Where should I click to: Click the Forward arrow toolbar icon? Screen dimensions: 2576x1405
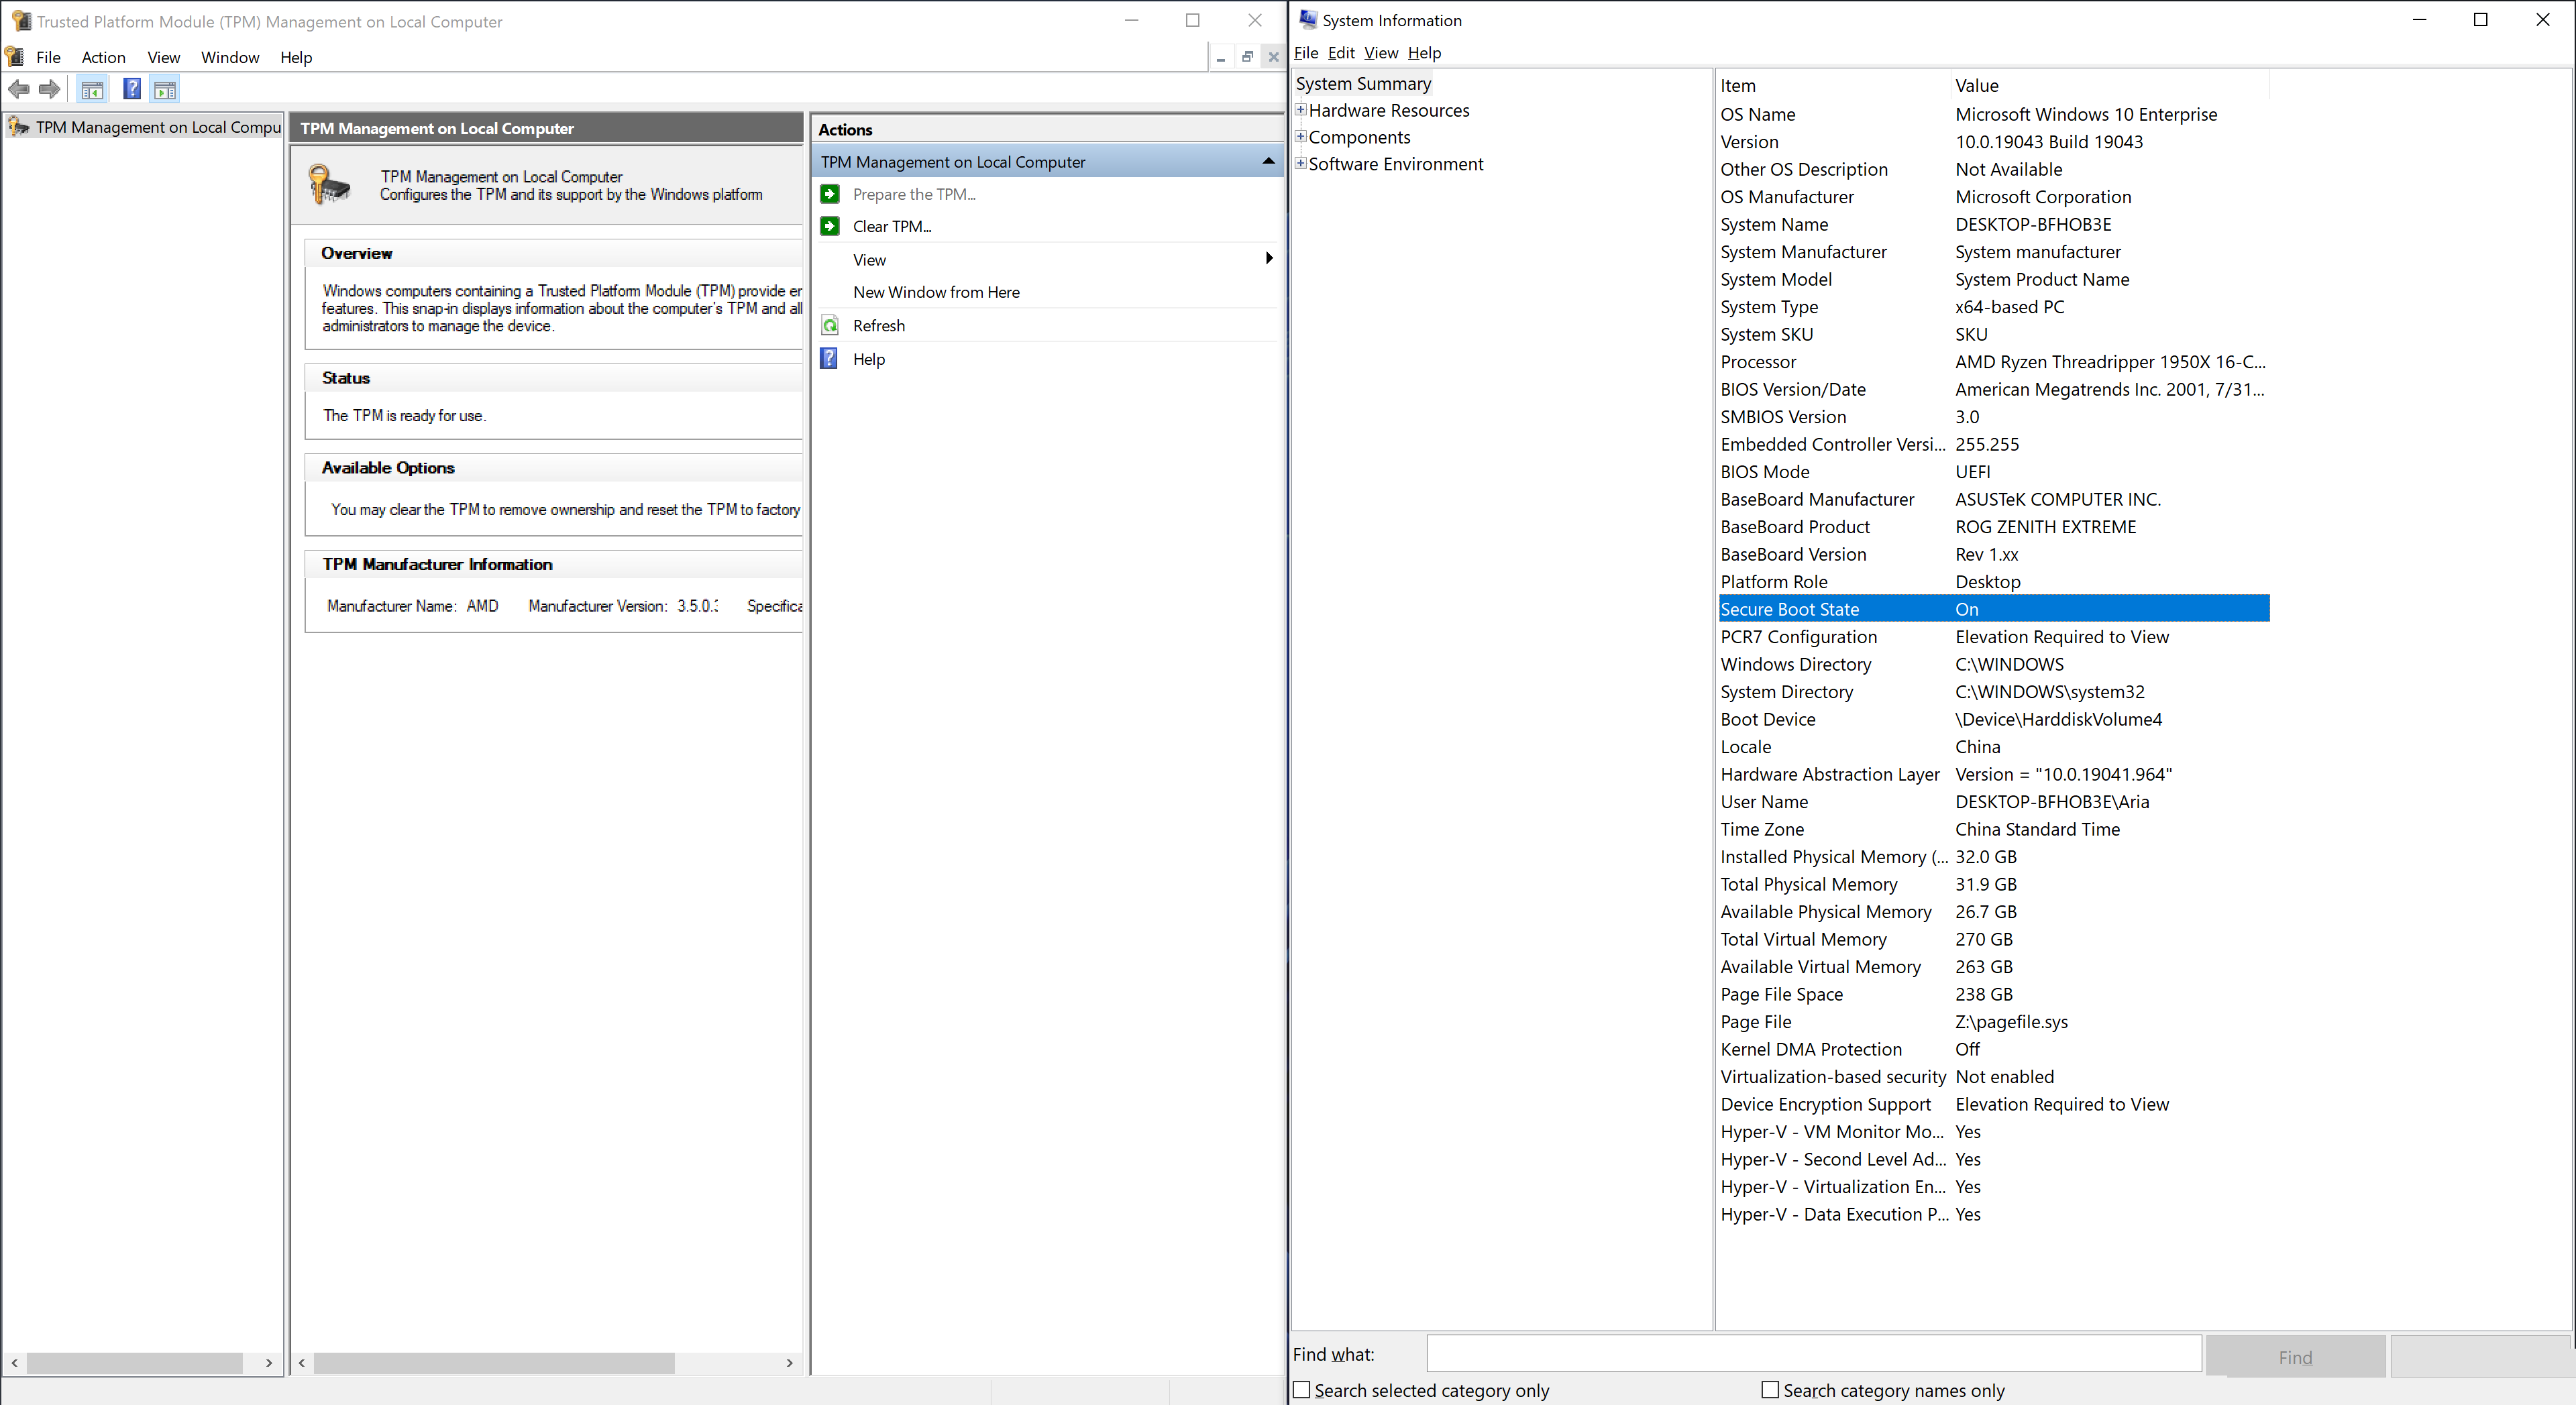tap(49, 90)
